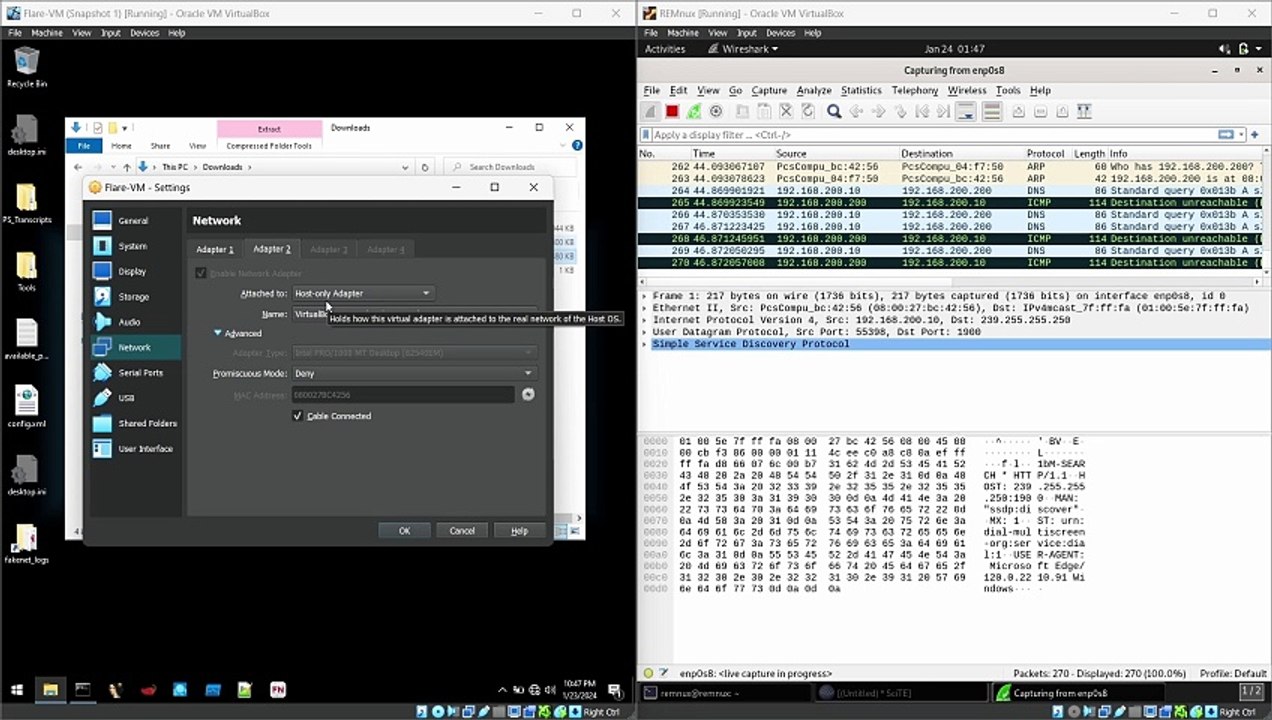Go to the first packet in Wireshark
Image resolution: width=1272 pixels, height=720 pixels.
tap(922, 112)
